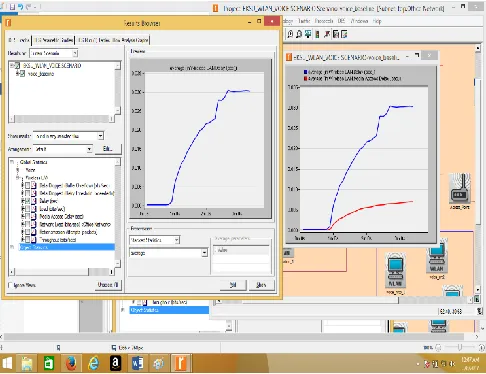The image size is (486, 374).
Task: Click the running man simulation toolbar icon
Action: [327, 34]
